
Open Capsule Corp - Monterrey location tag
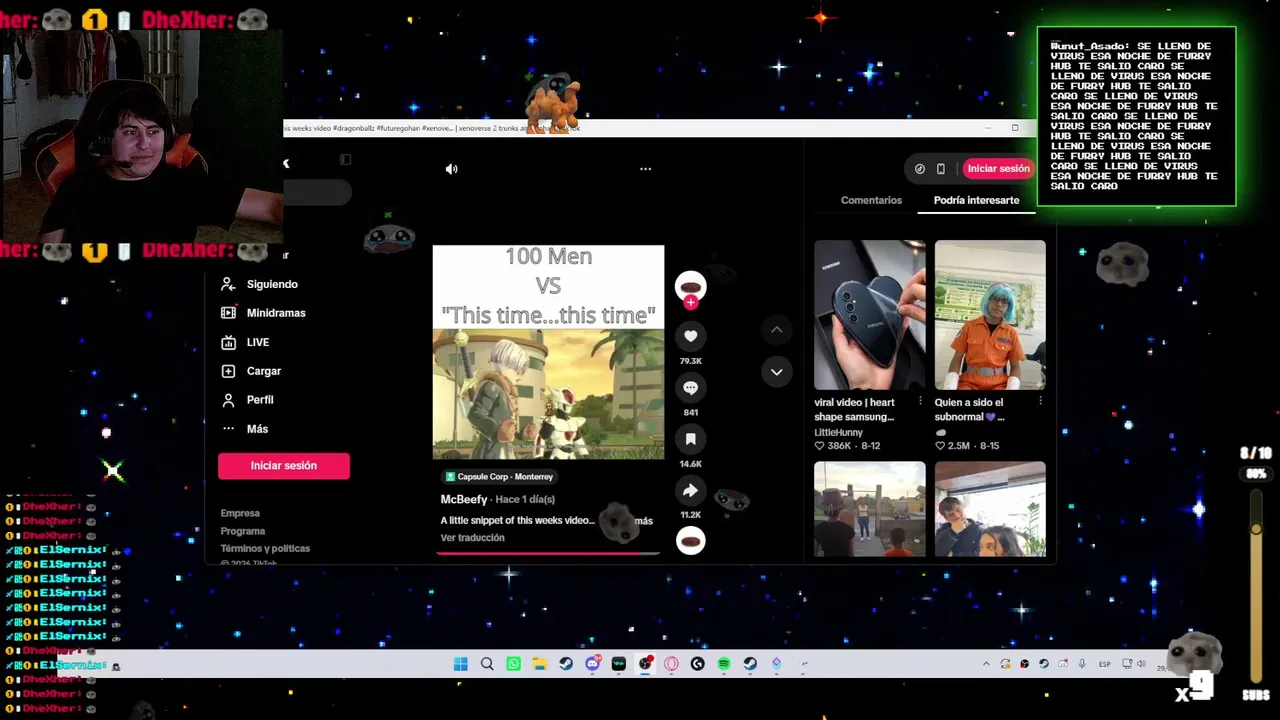[x=499, y=477]
